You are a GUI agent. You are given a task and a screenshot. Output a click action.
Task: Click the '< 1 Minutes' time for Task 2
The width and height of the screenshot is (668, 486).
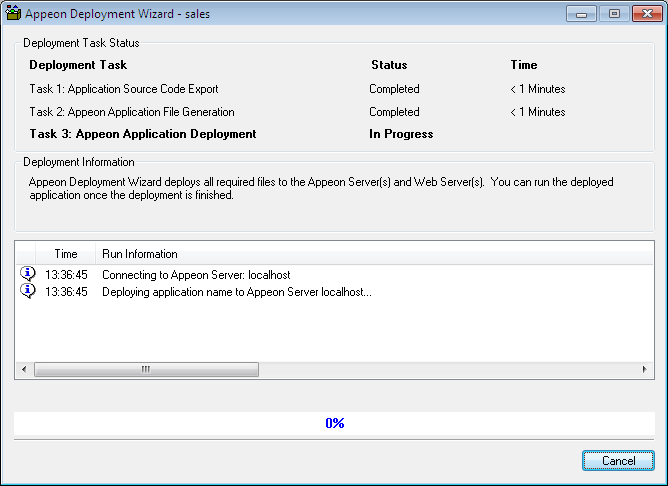point(538,112)
